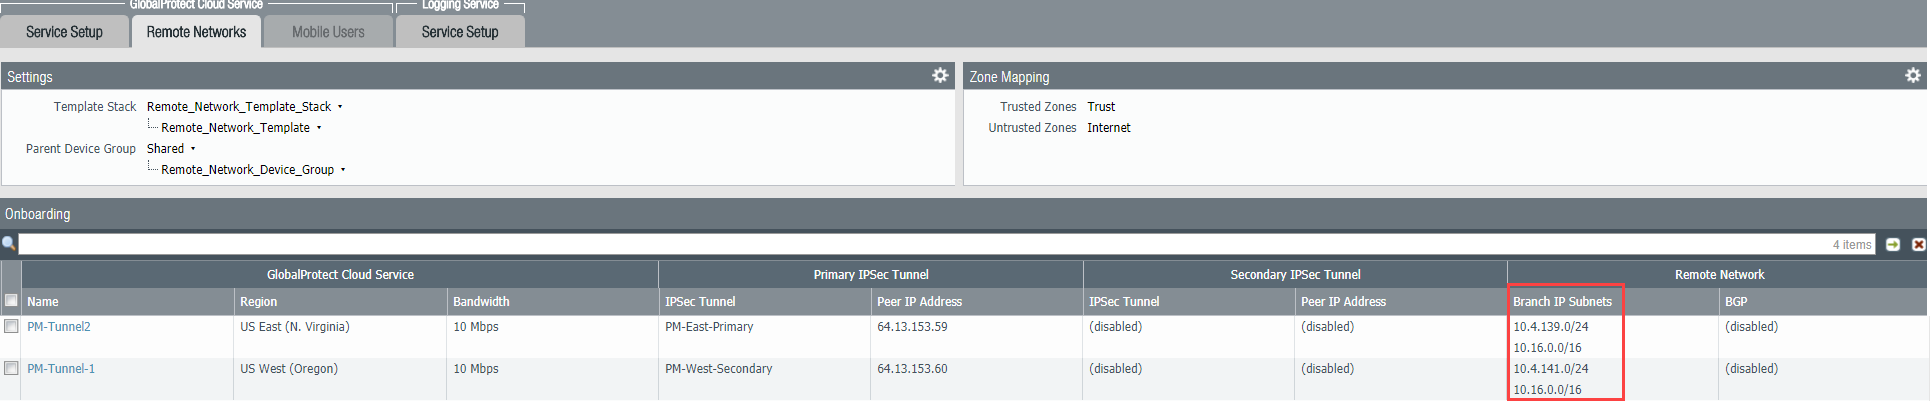Screen dimensions: 1930x401
Task: Open the PM-Tunnel-1 link
Action: click(61, 369)
